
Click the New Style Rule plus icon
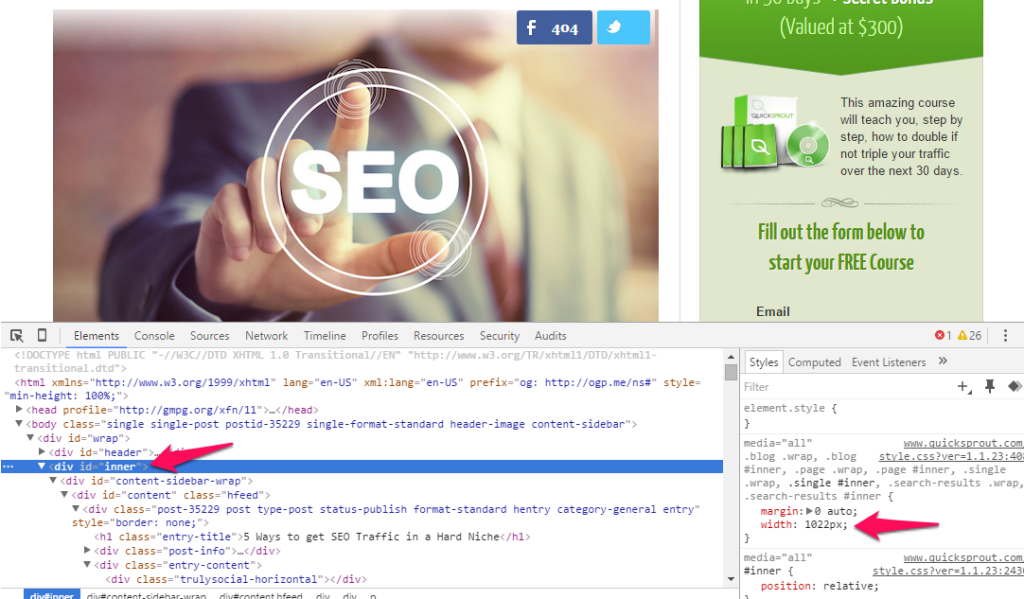[x=963, y=386]
